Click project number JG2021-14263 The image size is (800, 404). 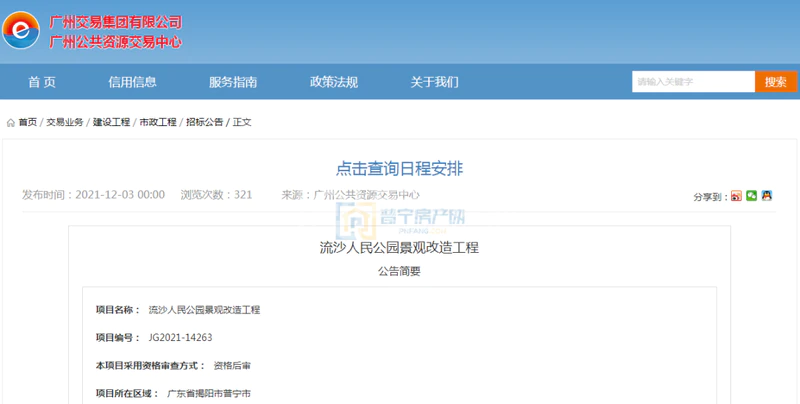click(181, 338)
